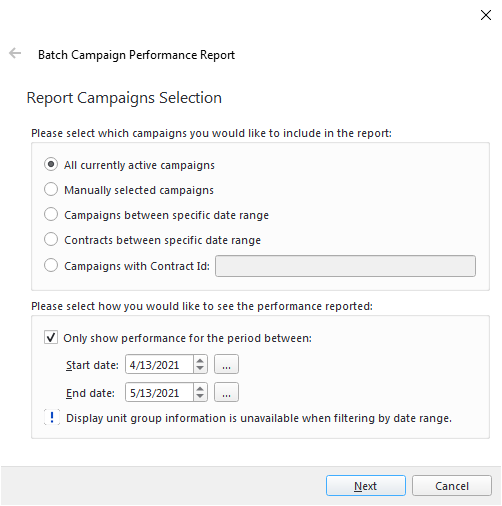Cancel the report wizard
This screenshot has width=502, height=506.
(452, 486)
